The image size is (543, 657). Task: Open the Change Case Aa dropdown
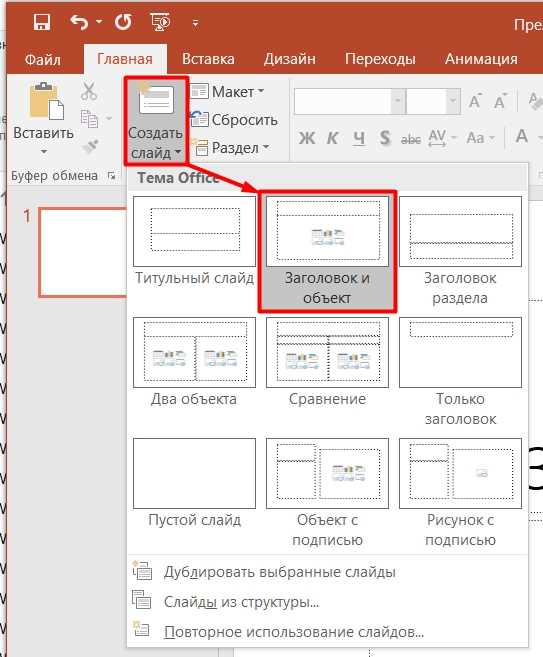click(481, 137)
